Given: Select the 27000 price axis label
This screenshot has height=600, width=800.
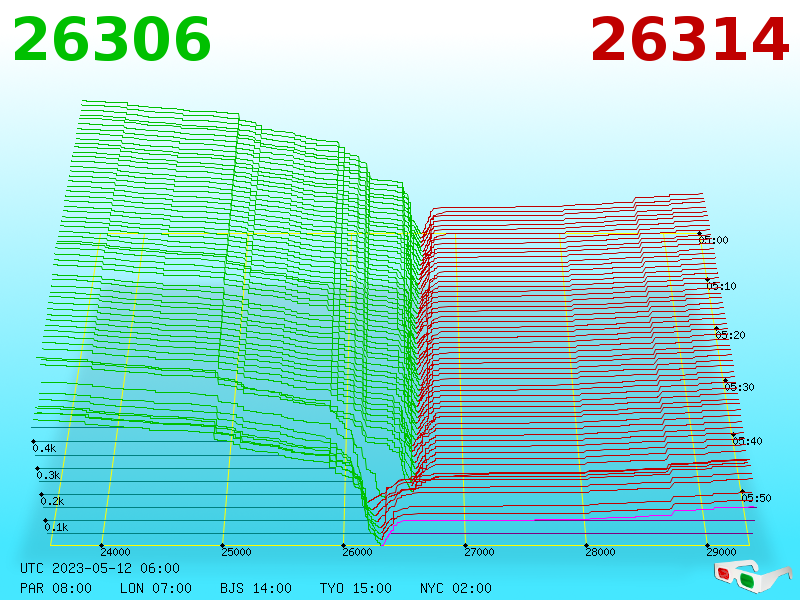Looking at the screenshot, I should point(479,552).
